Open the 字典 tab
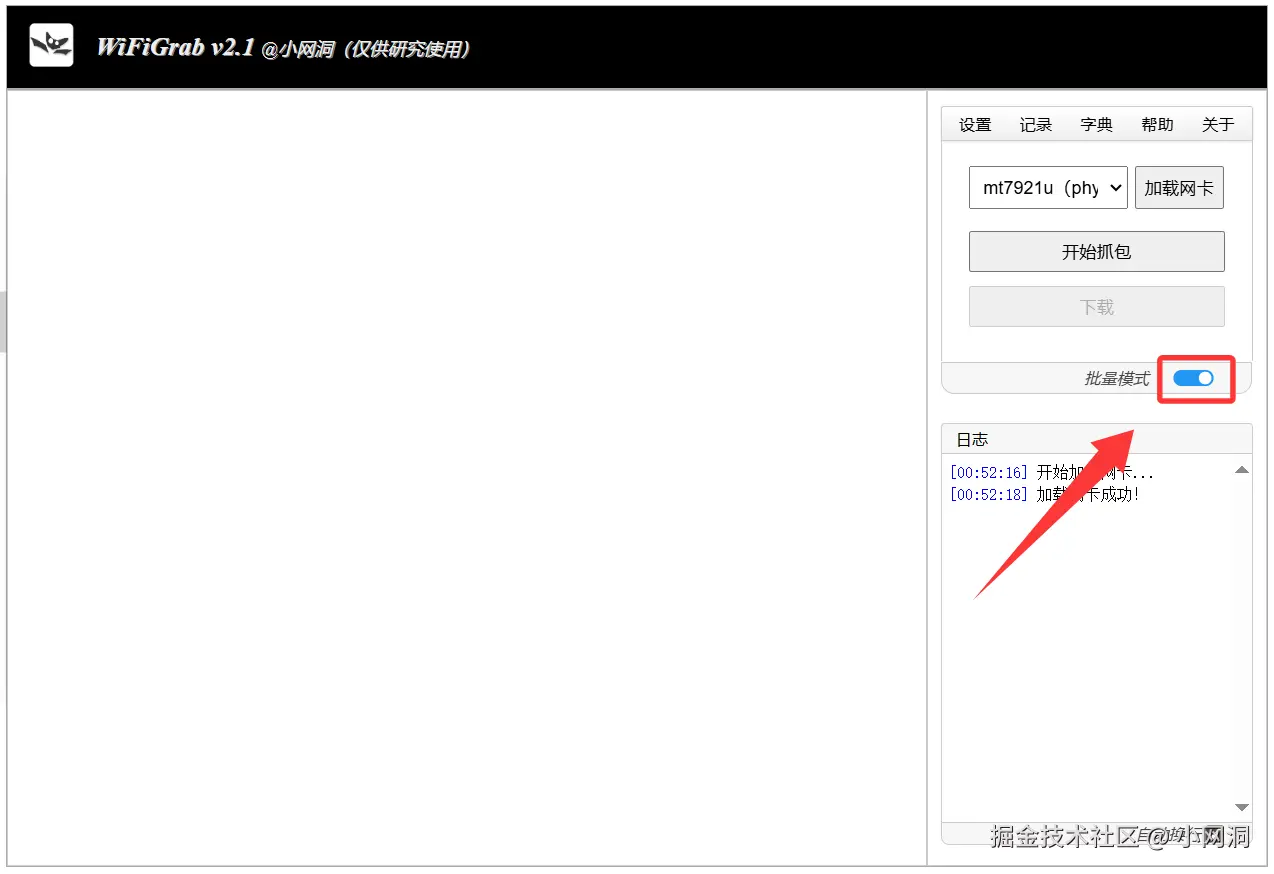 pos(1097,124)
